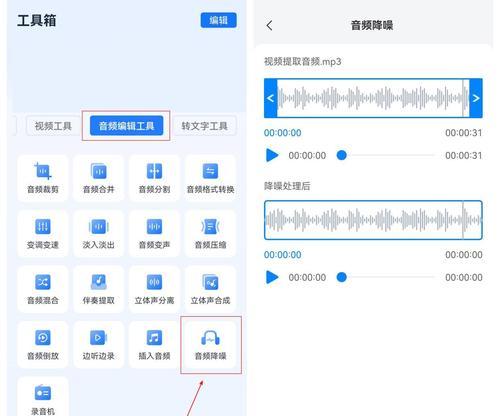
Task: Open the 音频合并 merge tool
Action: point(99,178)
